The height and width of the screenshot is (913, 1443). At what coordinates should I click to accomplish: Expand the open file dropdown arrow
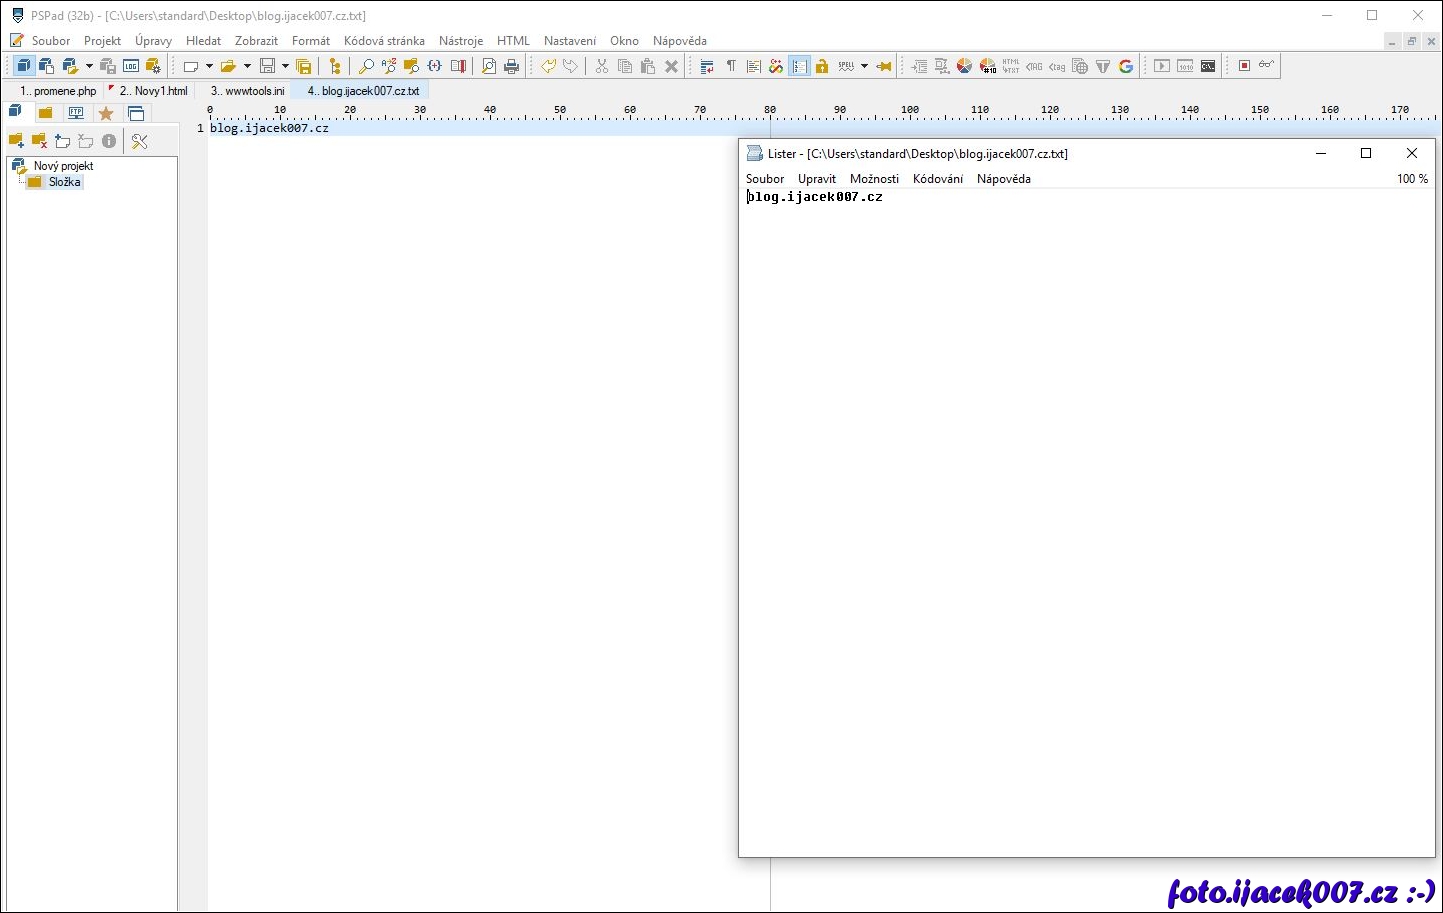(x=247, y=66)
